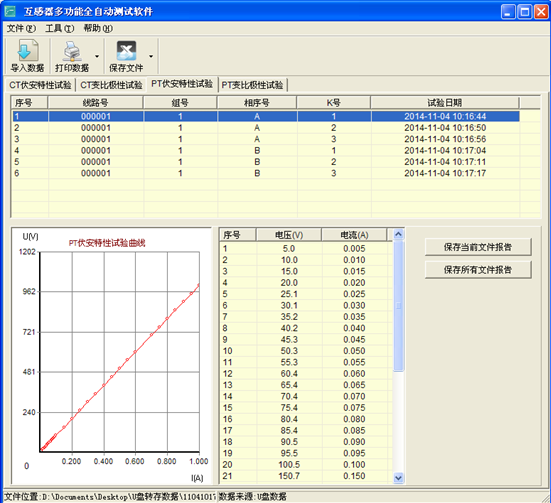
Task: Open the 文件 menu
Action: pos(21,28)
